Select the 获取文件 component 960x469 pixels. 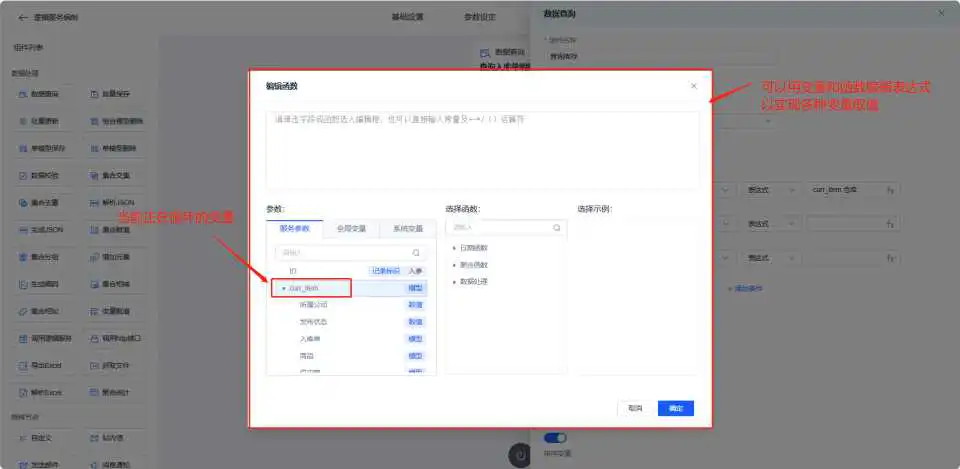click(113, 365)
